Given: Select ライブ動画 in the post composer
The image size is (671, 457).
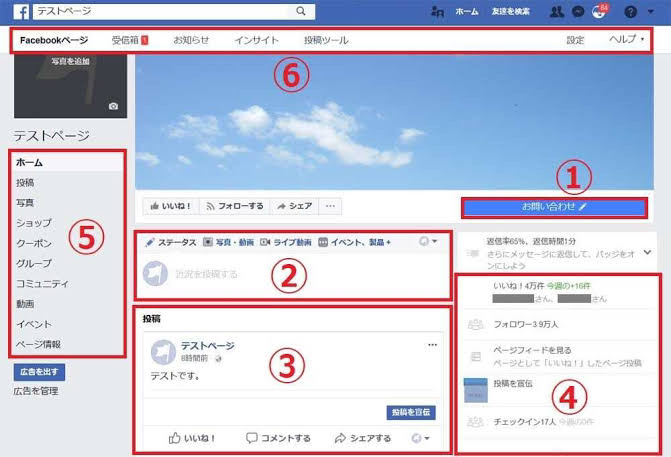Looking at the screenshot, I should point(285,242).
